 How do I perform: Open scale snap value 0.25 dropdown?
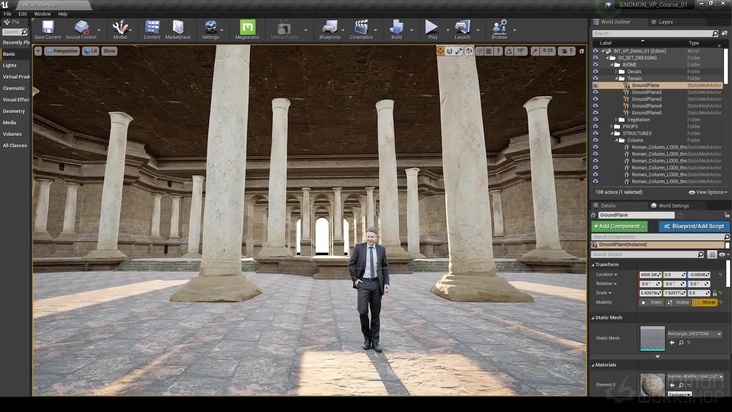pyautogui.click(x=548, y=51)
